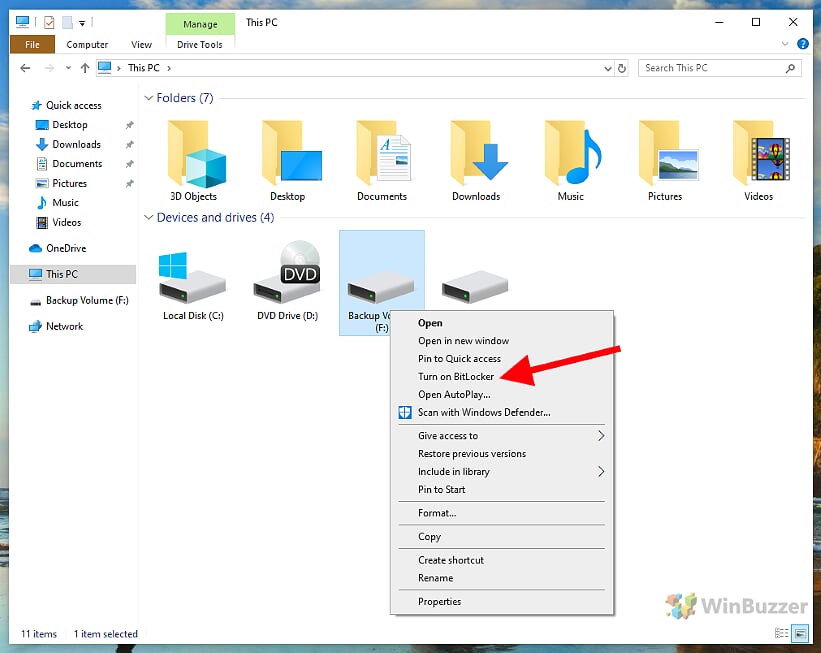Open the 3D Objects folder icon
821x653 pixels.
tap(193, 155)
